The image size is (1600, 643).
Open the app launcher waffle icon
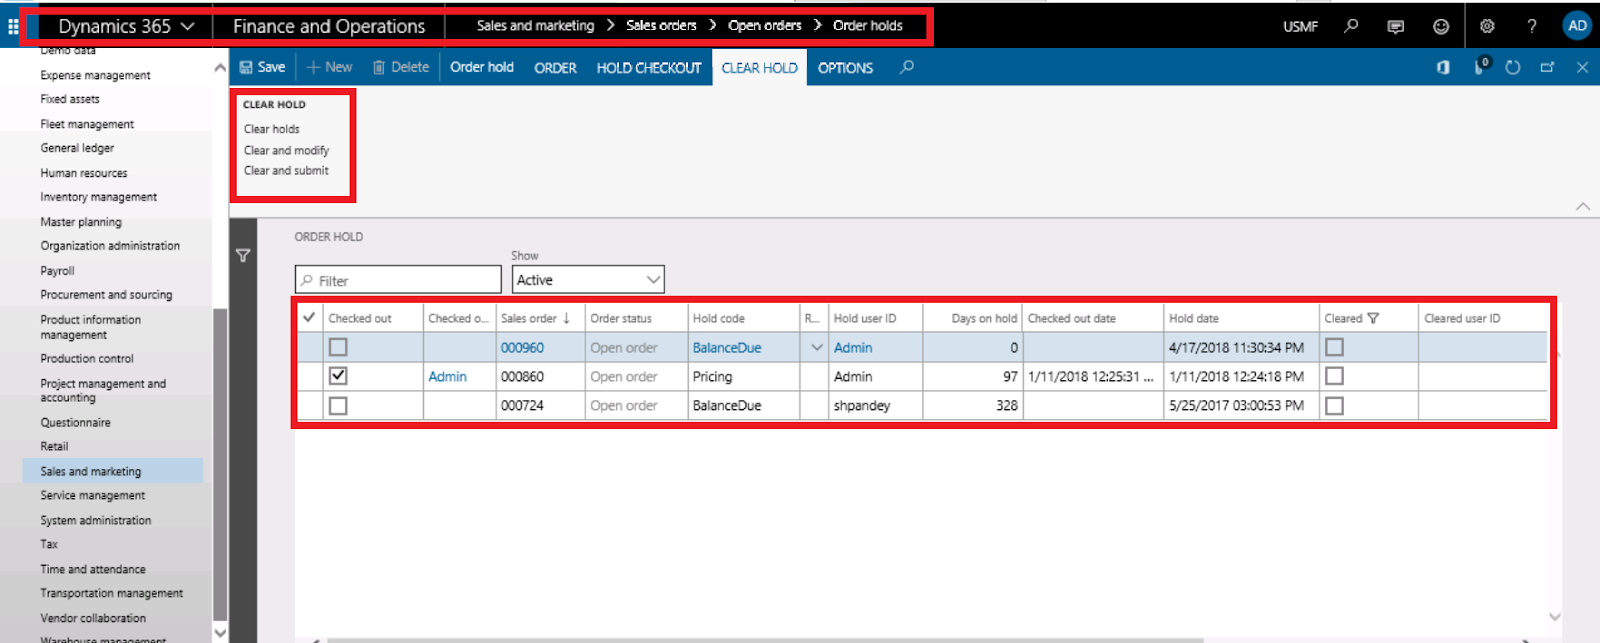13,26
